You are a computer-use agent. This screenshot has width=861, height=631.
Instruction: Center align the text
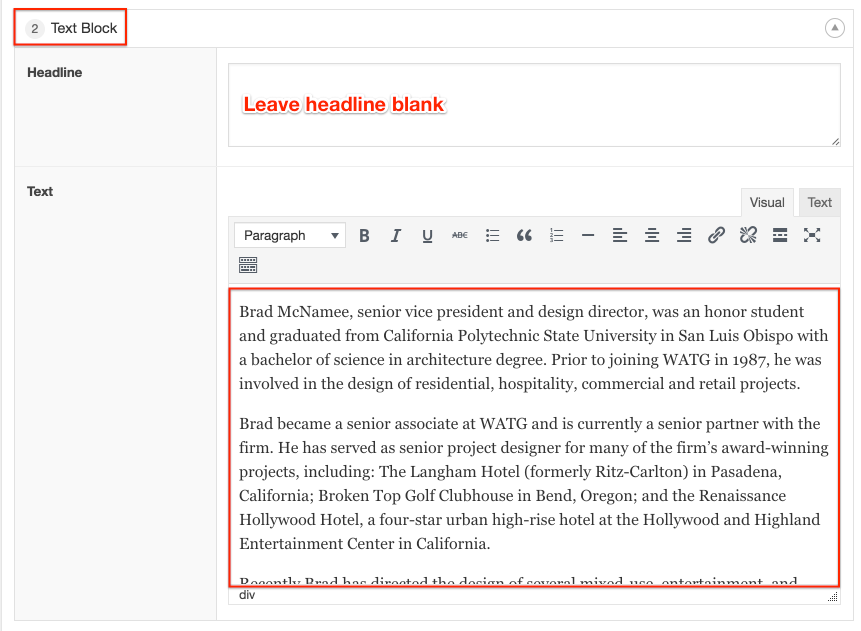pyautogui.click(x=652, y=236)
